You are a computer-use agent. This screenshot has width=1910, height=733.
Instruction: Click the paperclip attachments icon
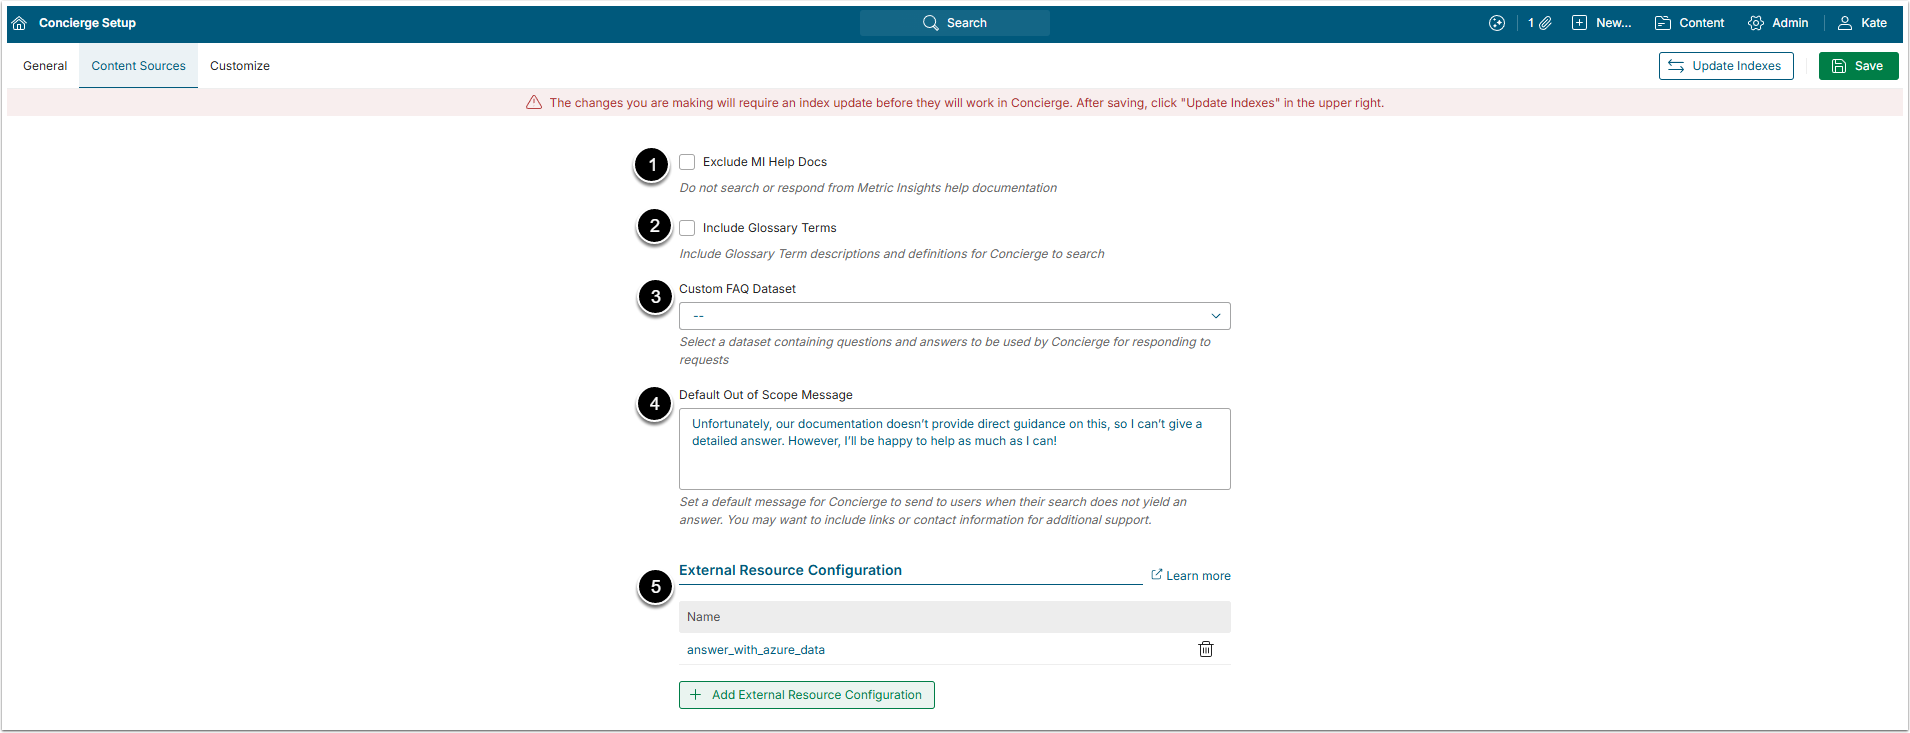(x=1545, y=23)
